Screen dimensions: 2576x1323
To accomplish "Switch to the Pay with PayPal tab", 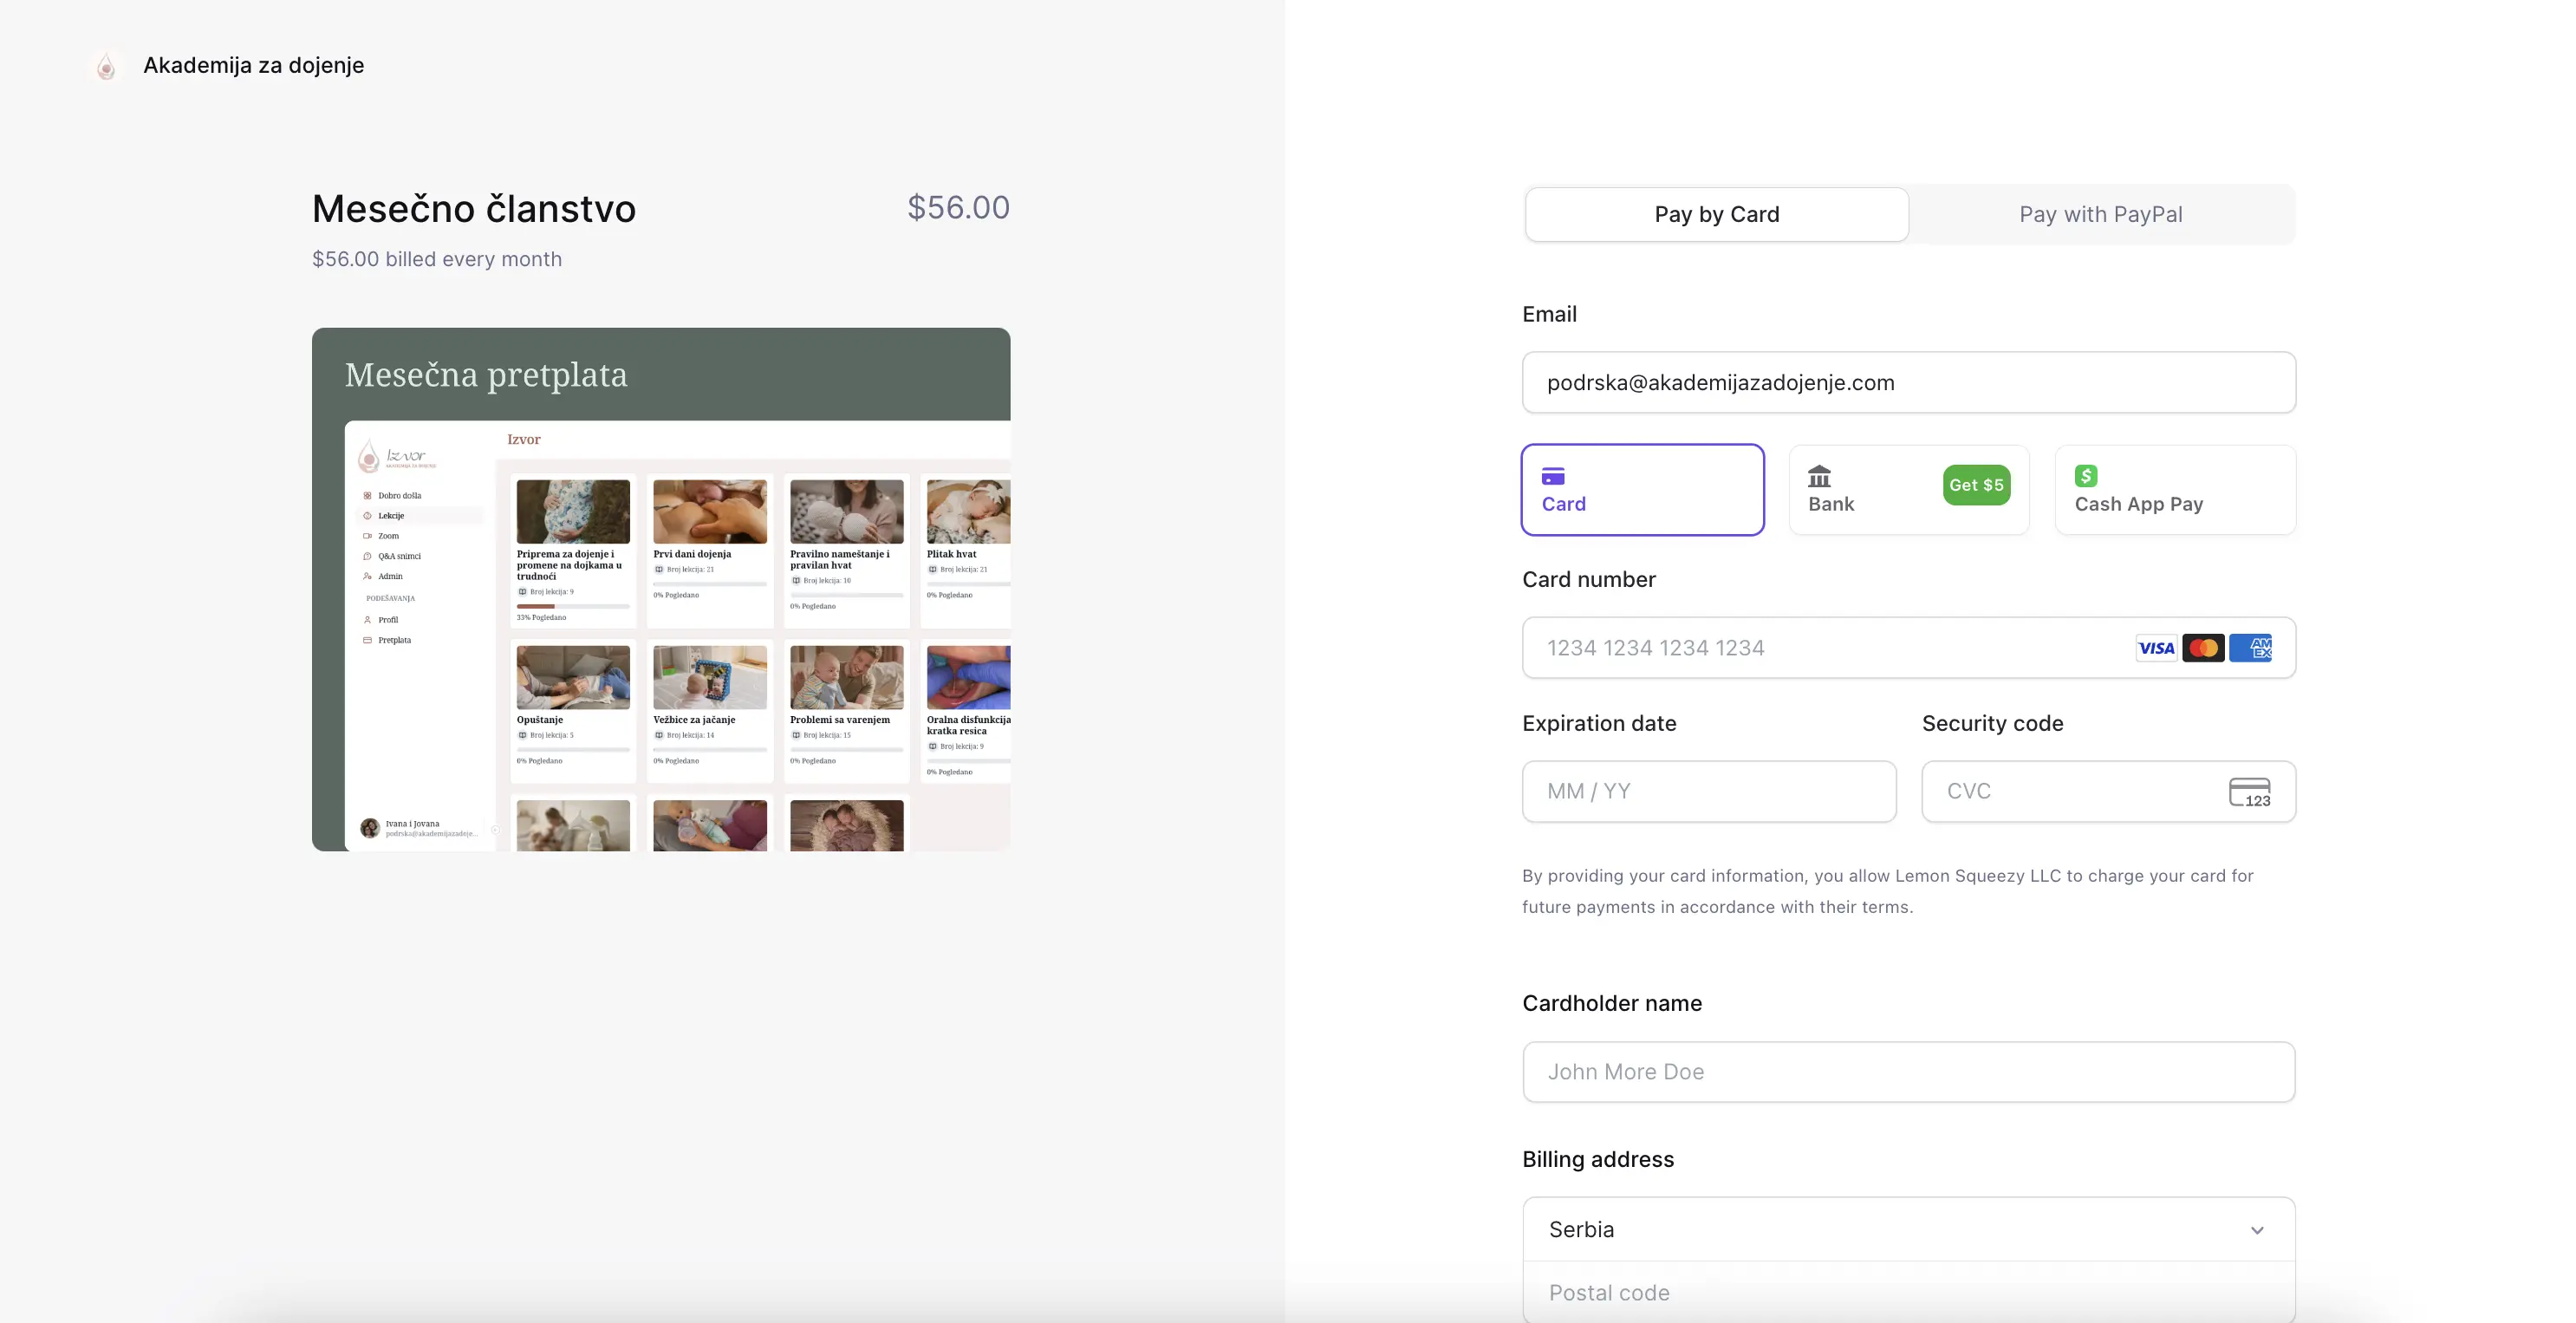I will 2100,214.
